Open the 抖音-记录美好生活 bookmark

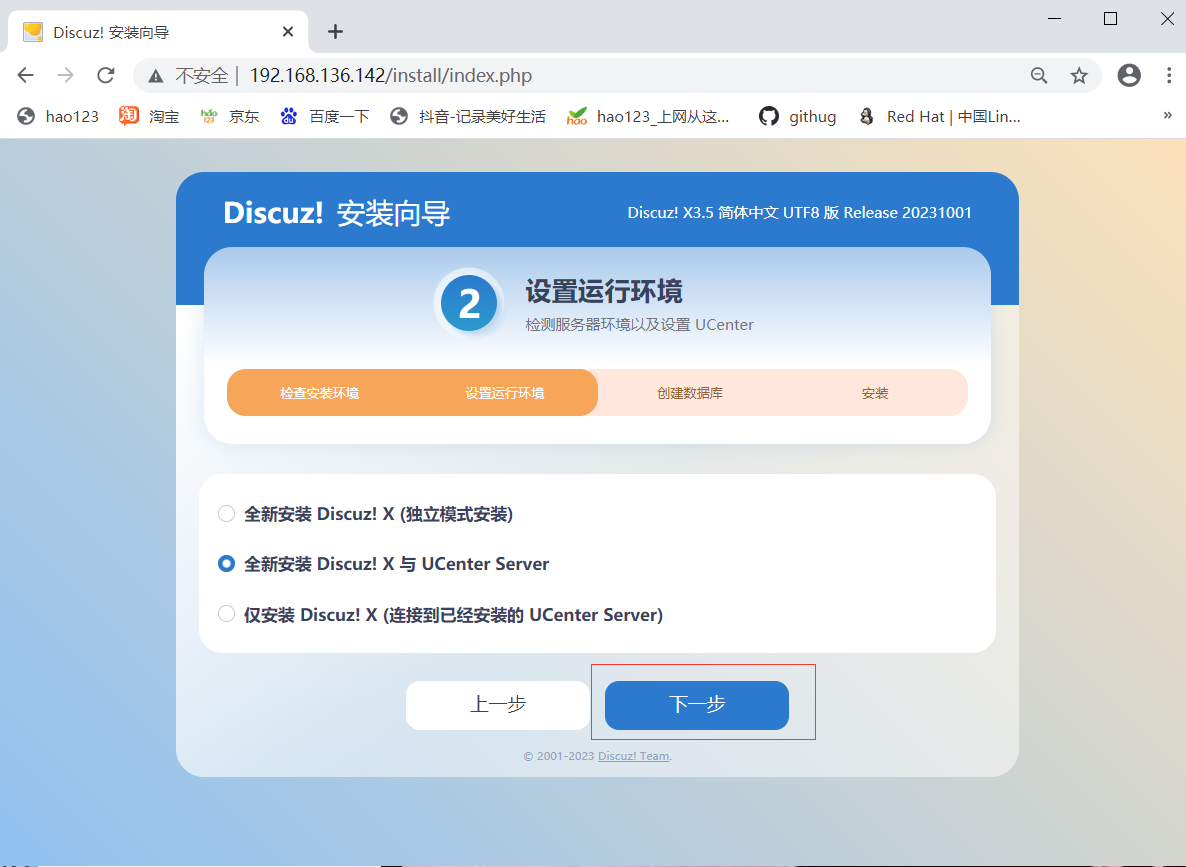tap(467, 117)
